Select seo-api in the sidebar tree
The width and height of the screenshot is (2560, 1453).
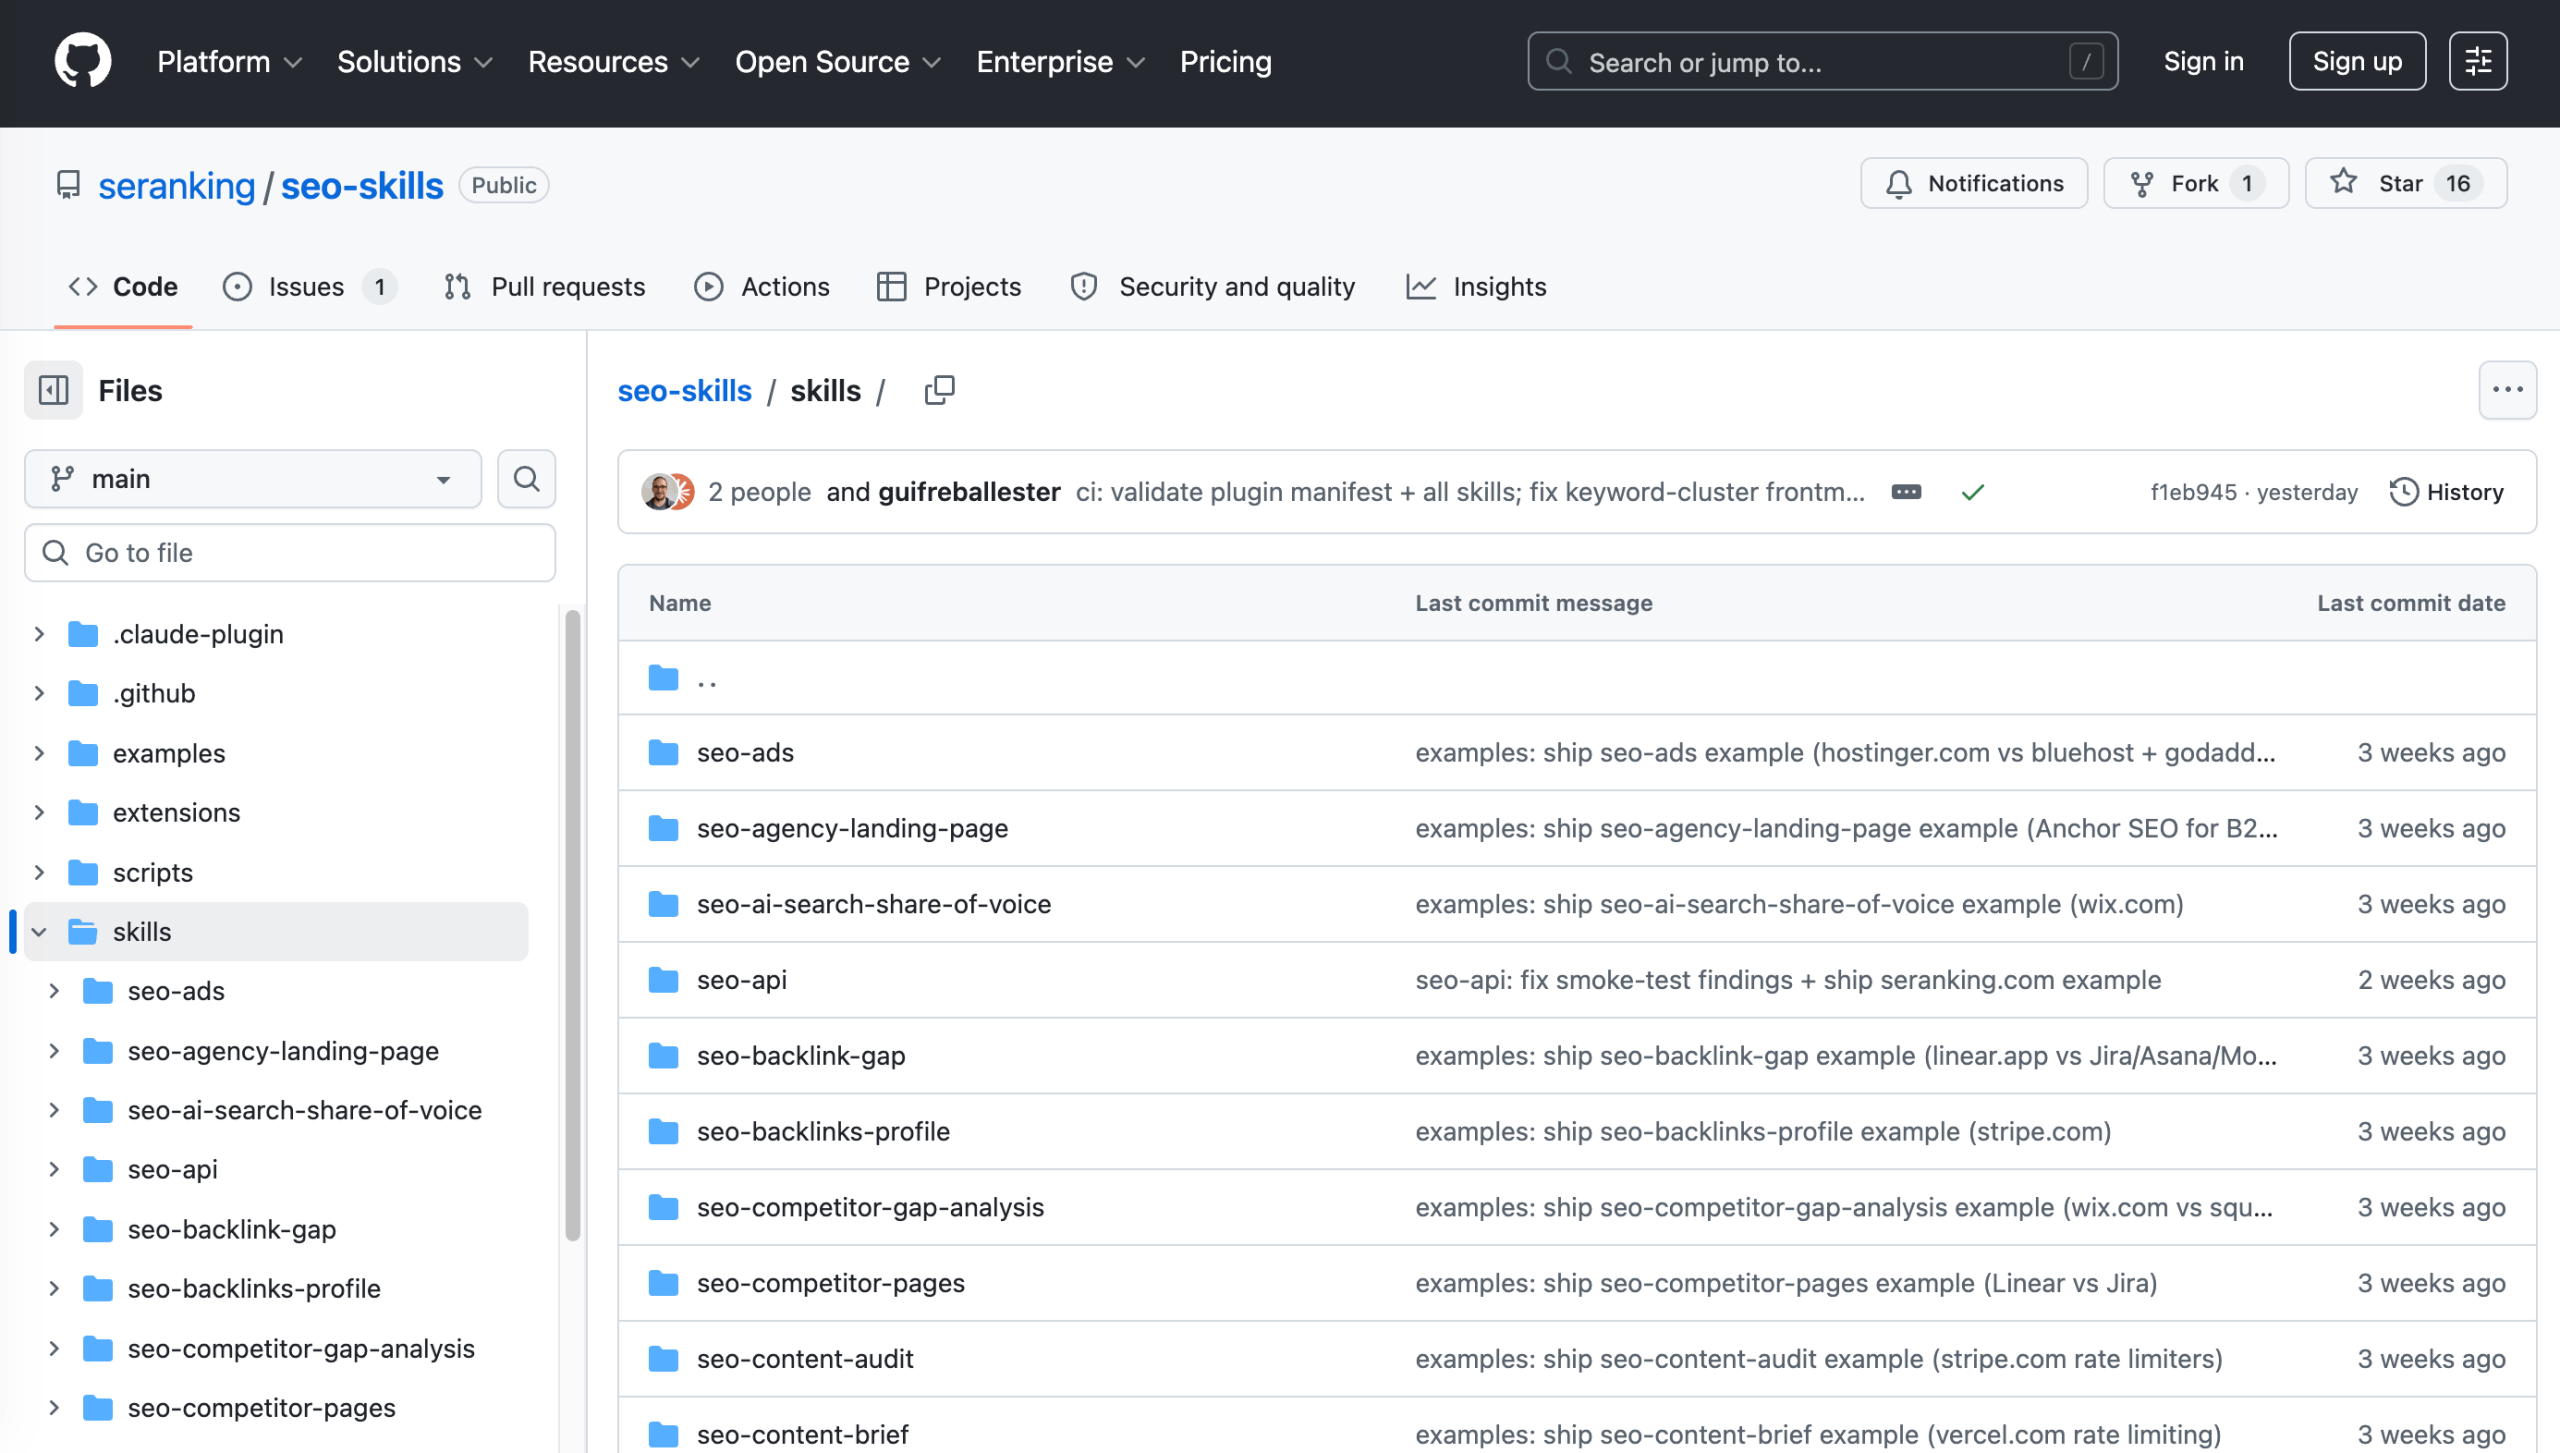point(172,1170)
